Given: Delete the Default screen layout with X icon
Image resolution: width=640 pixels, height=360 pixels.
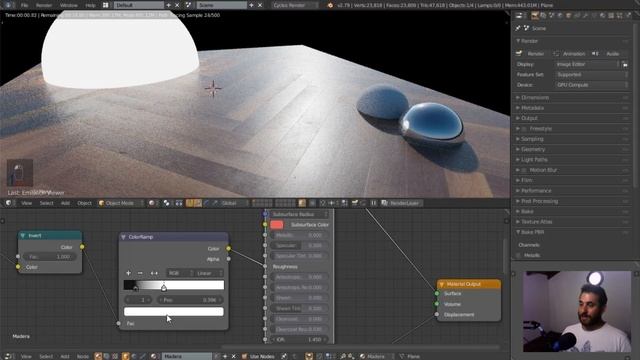Looking at the screenshot, I should (177, 5).
